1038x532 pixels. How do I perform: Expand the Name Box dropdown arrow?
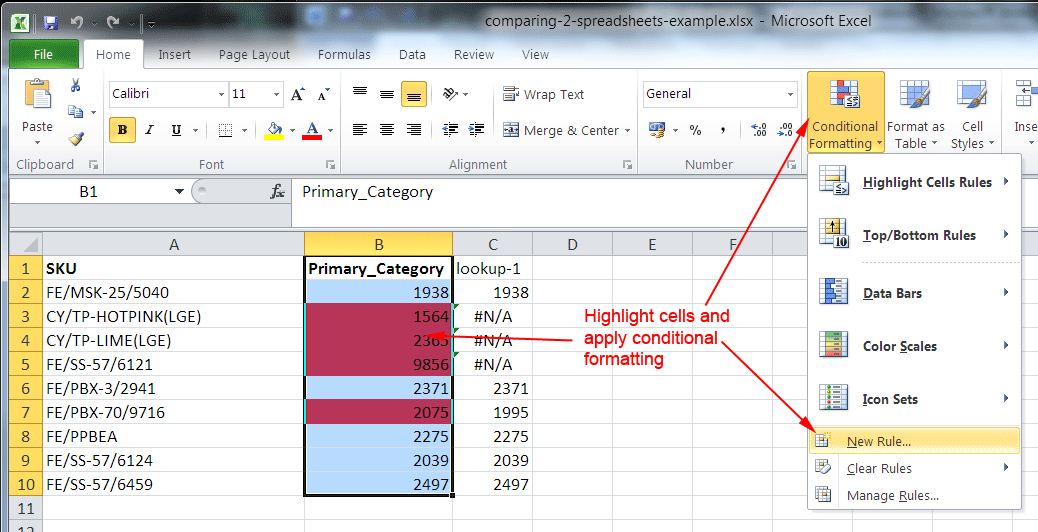point(180,191)
